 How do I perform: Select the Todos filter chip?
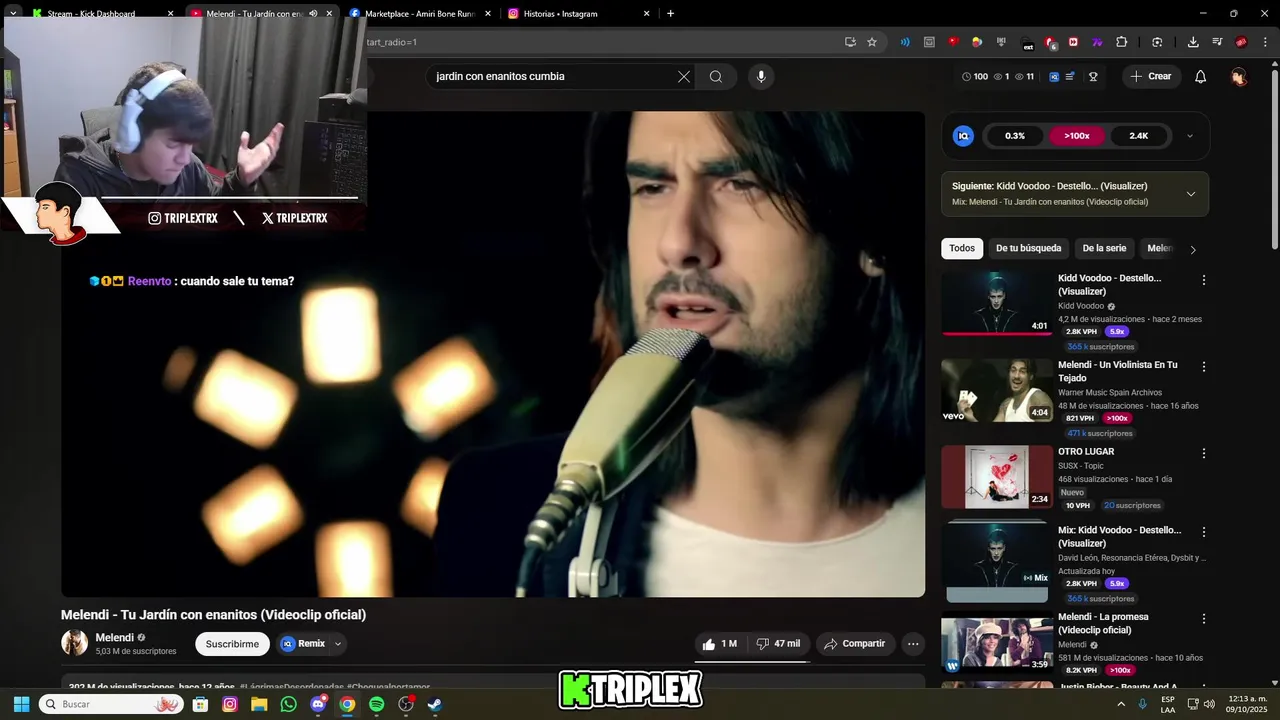pyautogui.click(x=962, y=248)
